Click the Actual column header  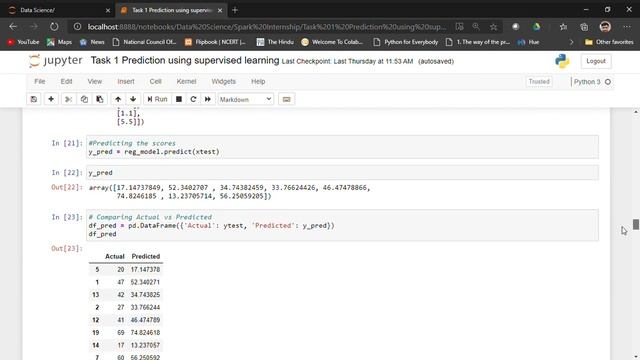[x=115, y=256]
